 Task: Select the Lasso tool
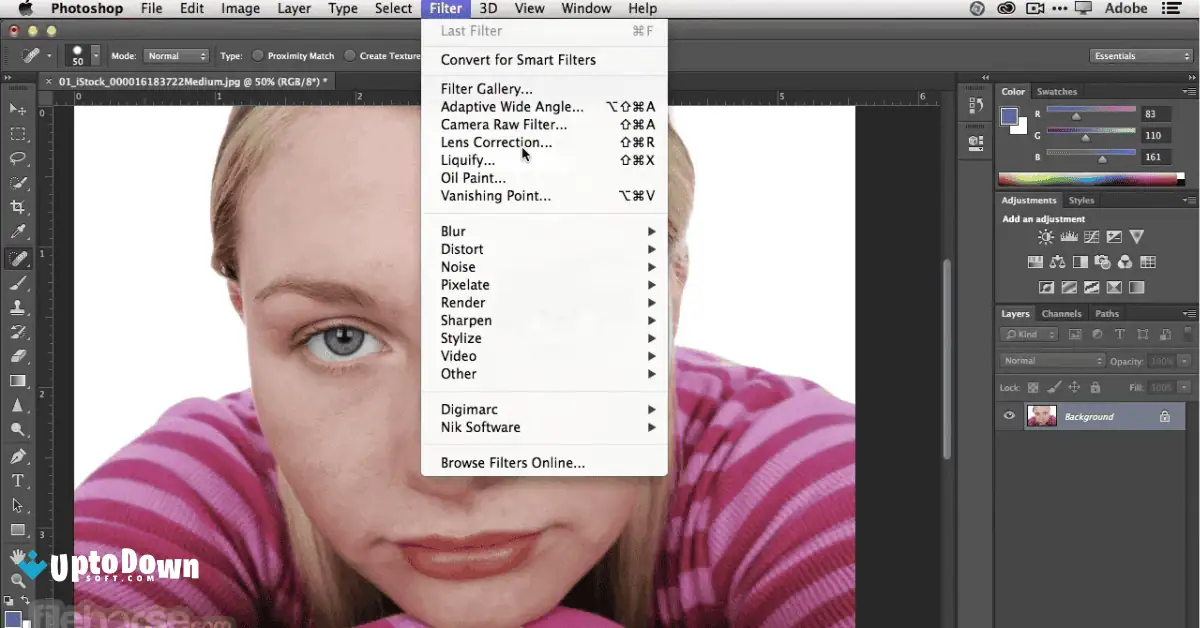(18, 158)
